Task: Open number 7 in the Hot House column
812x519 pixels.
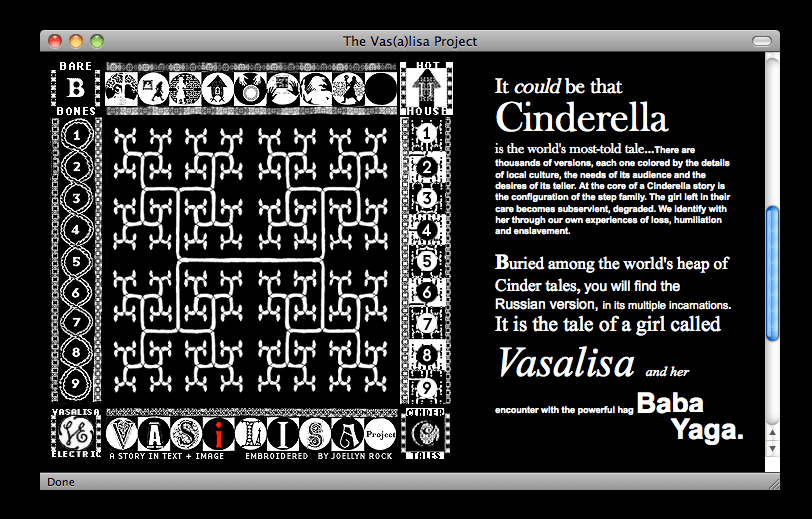Action: tap(426, 324)
